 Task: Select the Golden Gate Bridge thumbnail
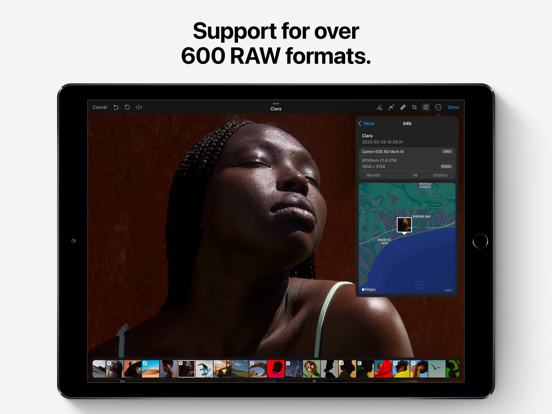[222, 369]
